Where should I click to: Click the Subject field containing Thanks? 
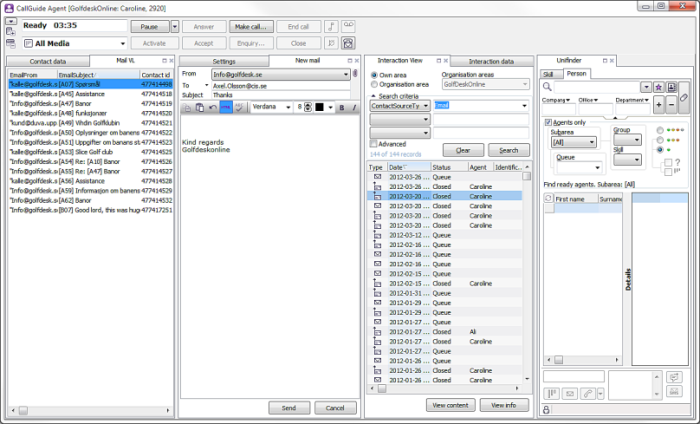tap(280, 95)
